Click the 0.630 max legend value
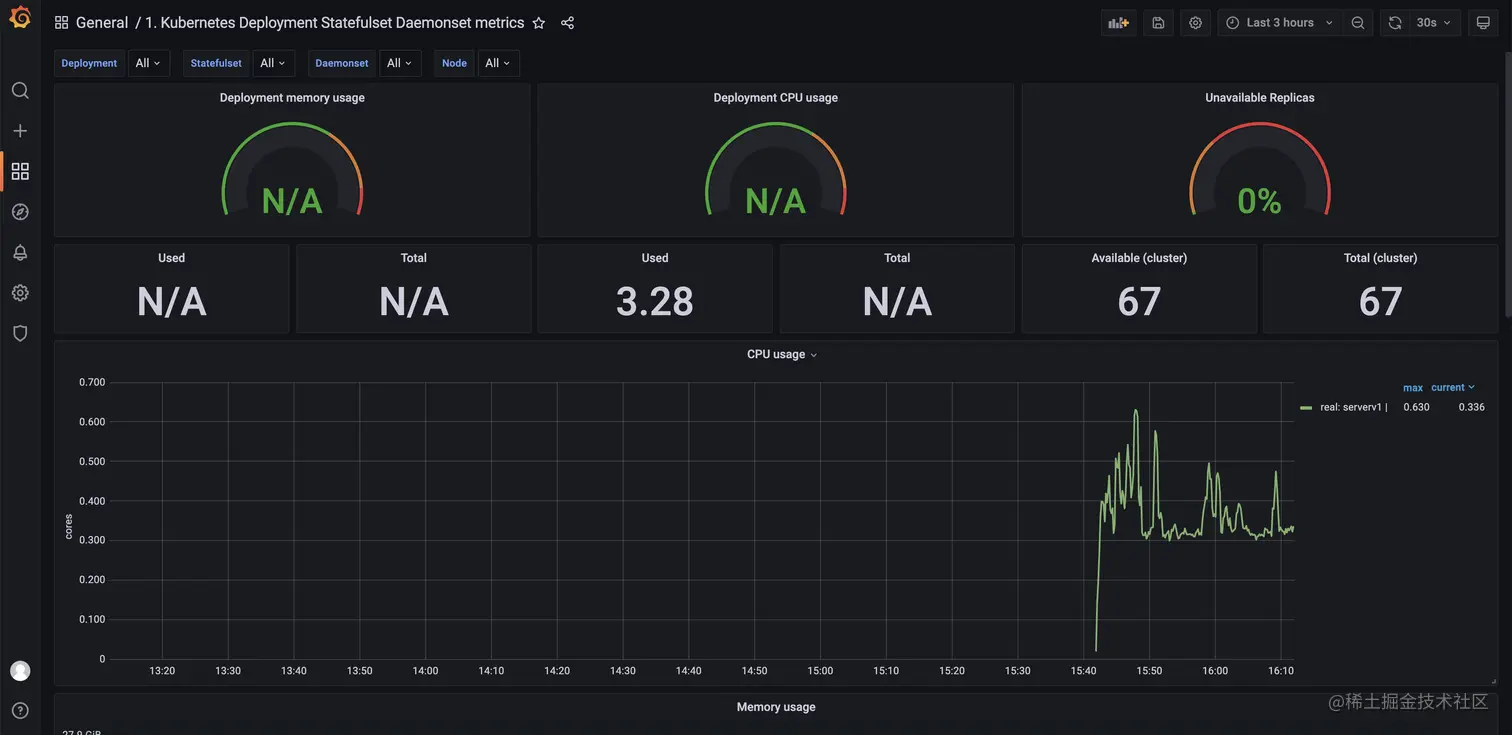The image size is (1512, 735). click(1416, 407)
